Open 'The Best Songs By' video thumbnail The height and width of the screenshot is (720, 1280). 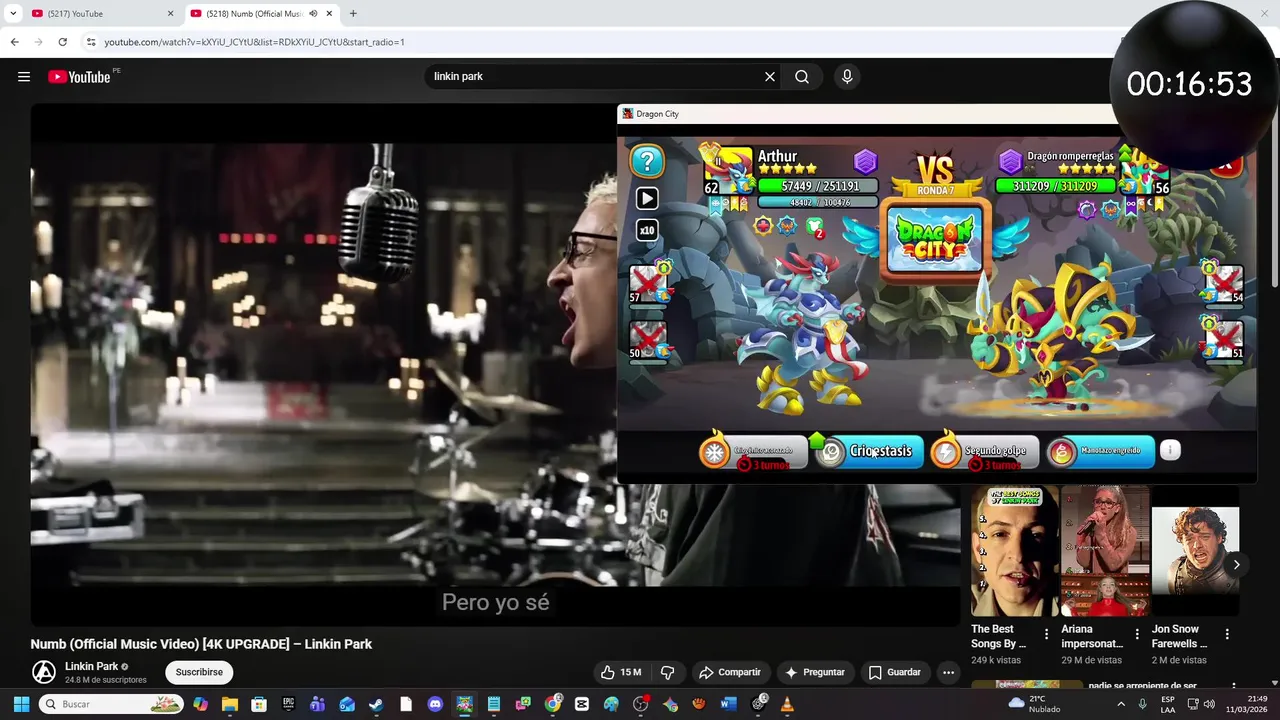pos(1014,551)
